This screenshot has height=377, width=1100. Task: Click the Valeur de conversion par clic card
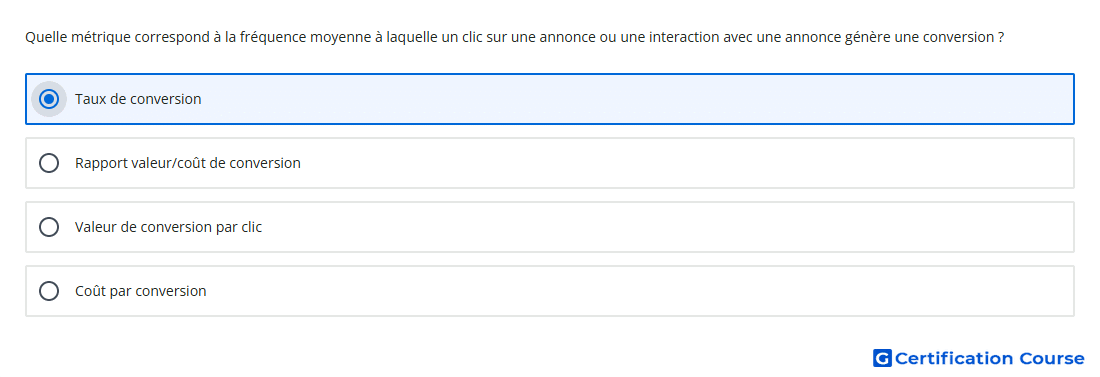point(550,227)
